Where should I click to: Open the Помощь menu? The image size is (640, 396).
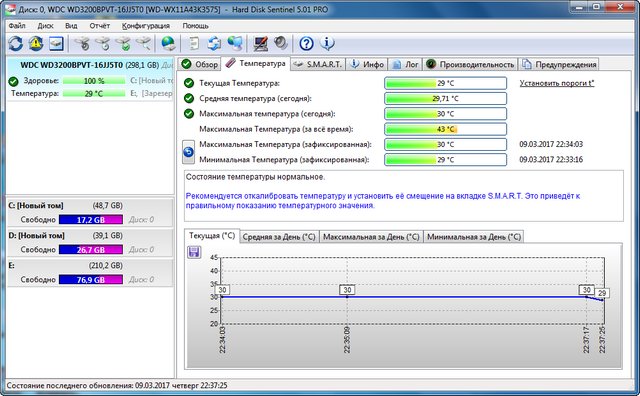pyautogui.click(x=196, y=26)
